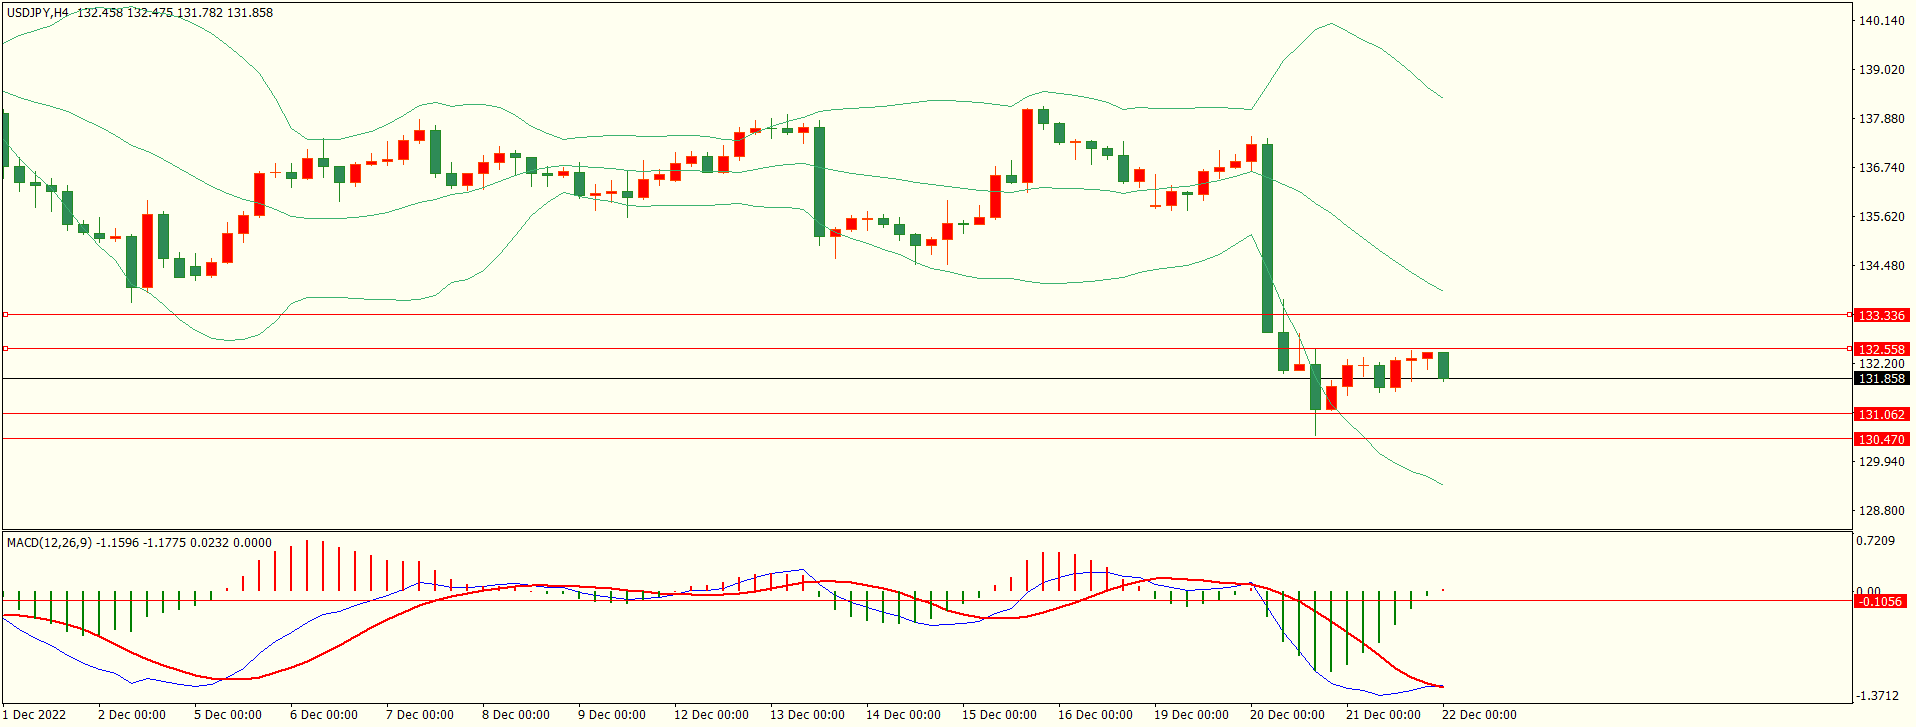1916x727 pixels.
Task: Click the red 133.336 price level label
Action: 1881,315
